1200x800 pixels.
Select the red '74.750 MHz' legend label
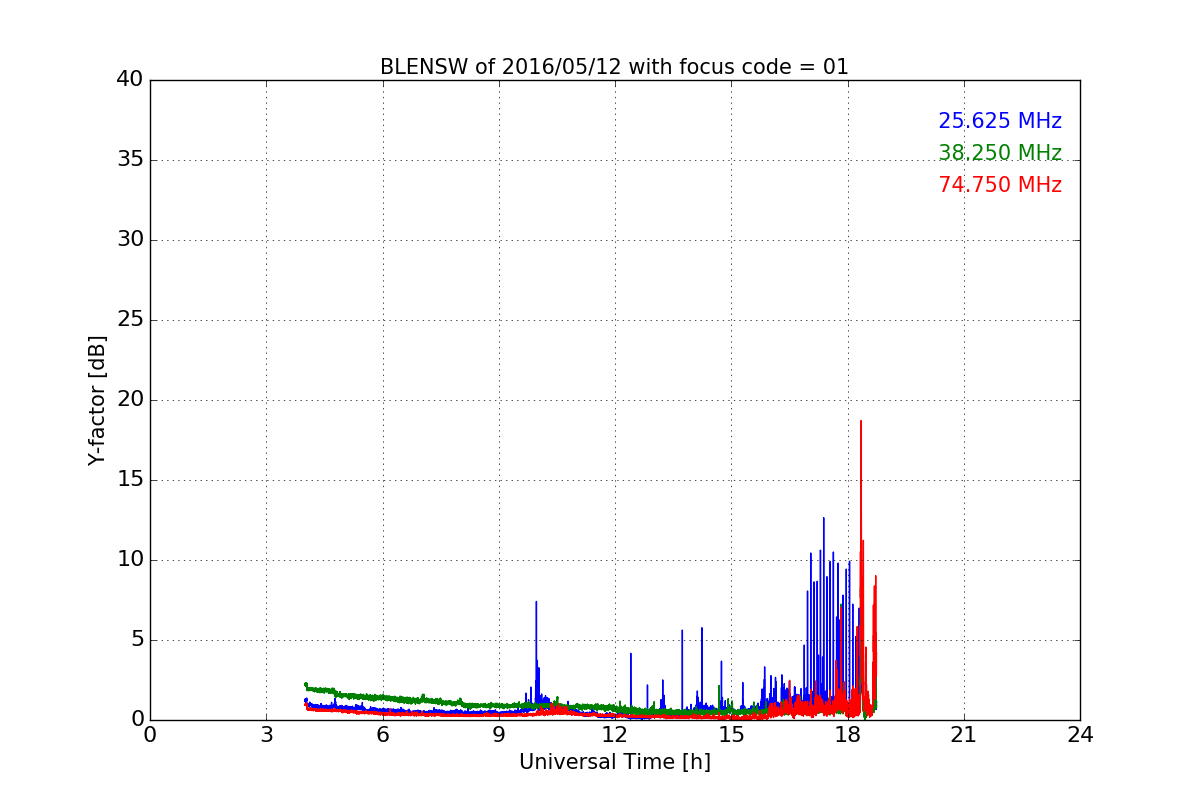tap(1000, 185)
